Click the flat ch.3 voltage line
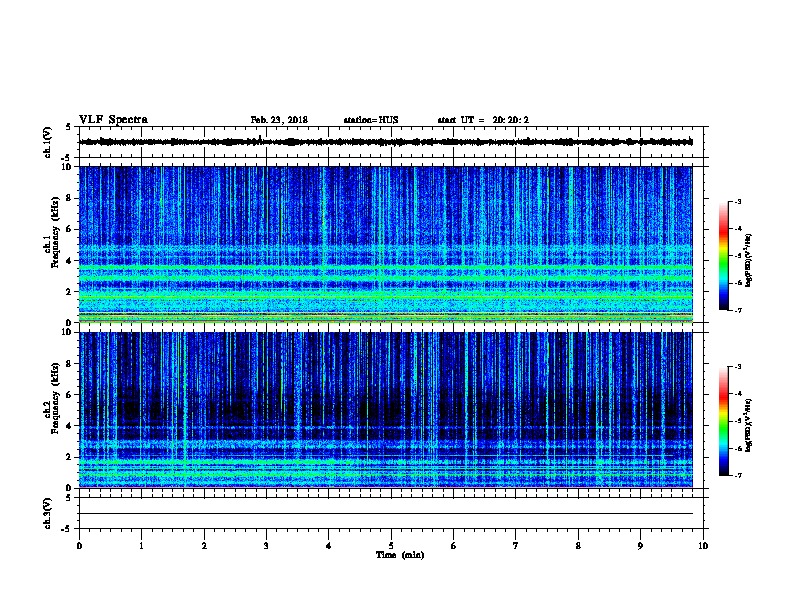 (x=386, y=514)
